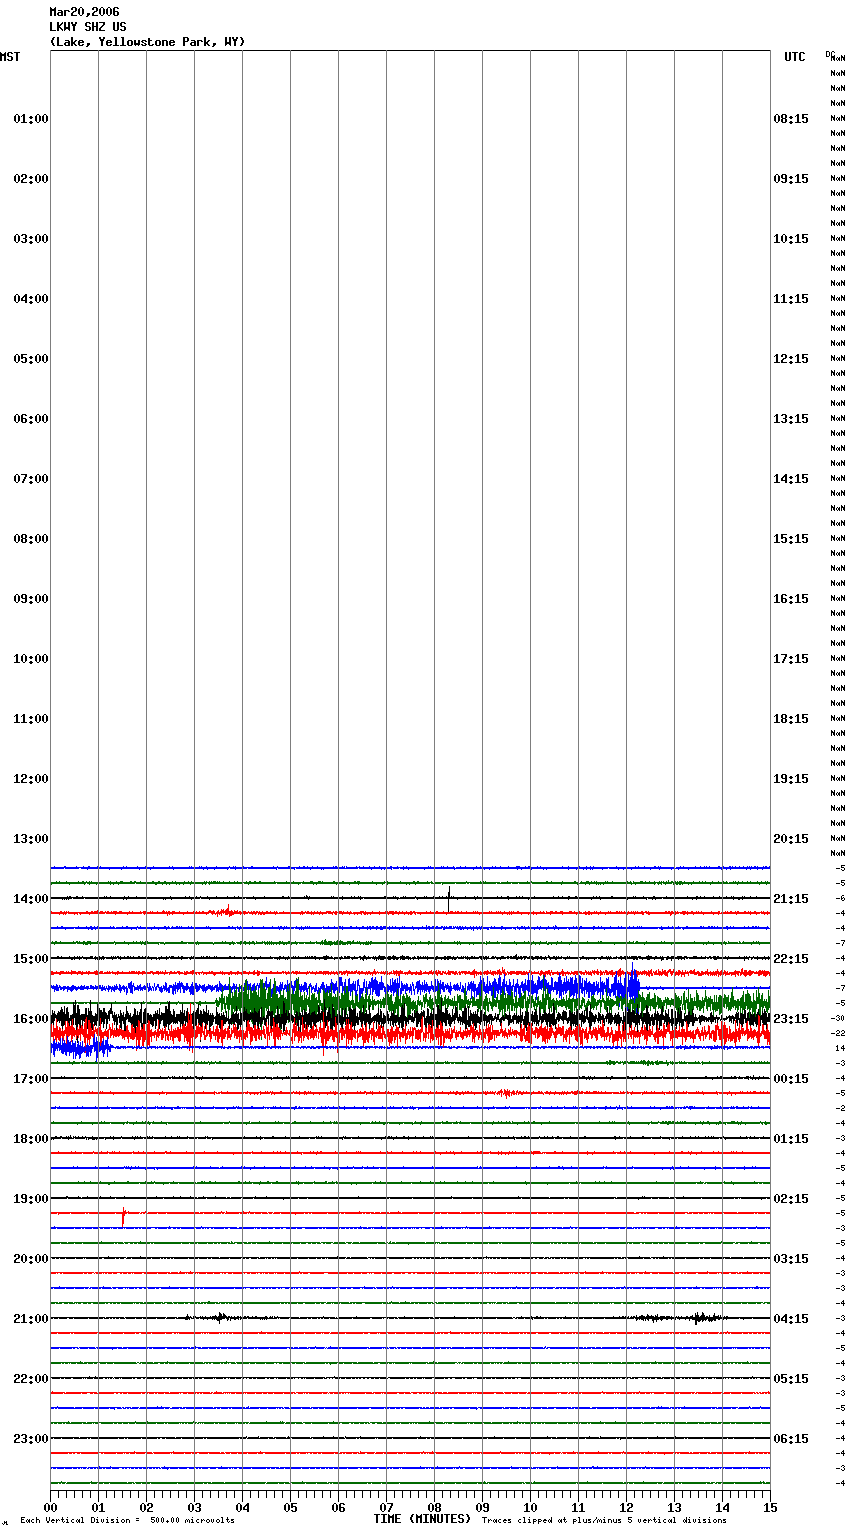Select the 15:00 MST time label

coord(31,959)
